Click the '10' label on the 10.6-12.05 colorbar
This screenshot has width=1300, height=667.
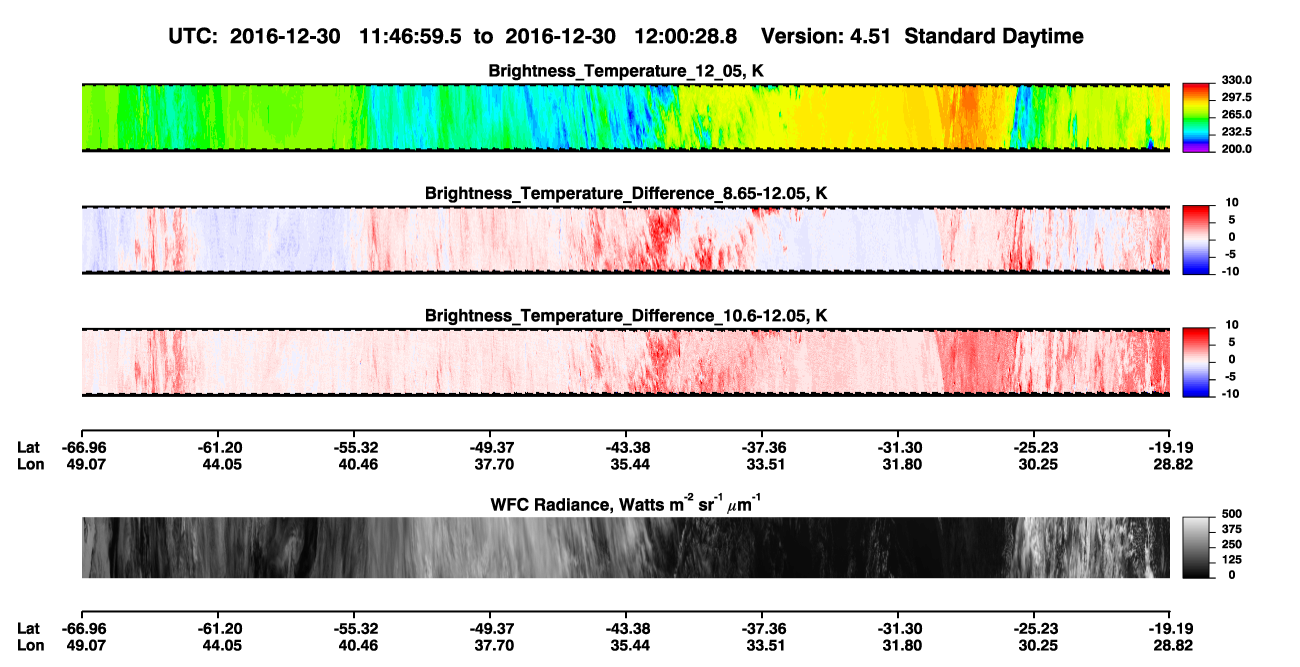[x=1233, y=325]
